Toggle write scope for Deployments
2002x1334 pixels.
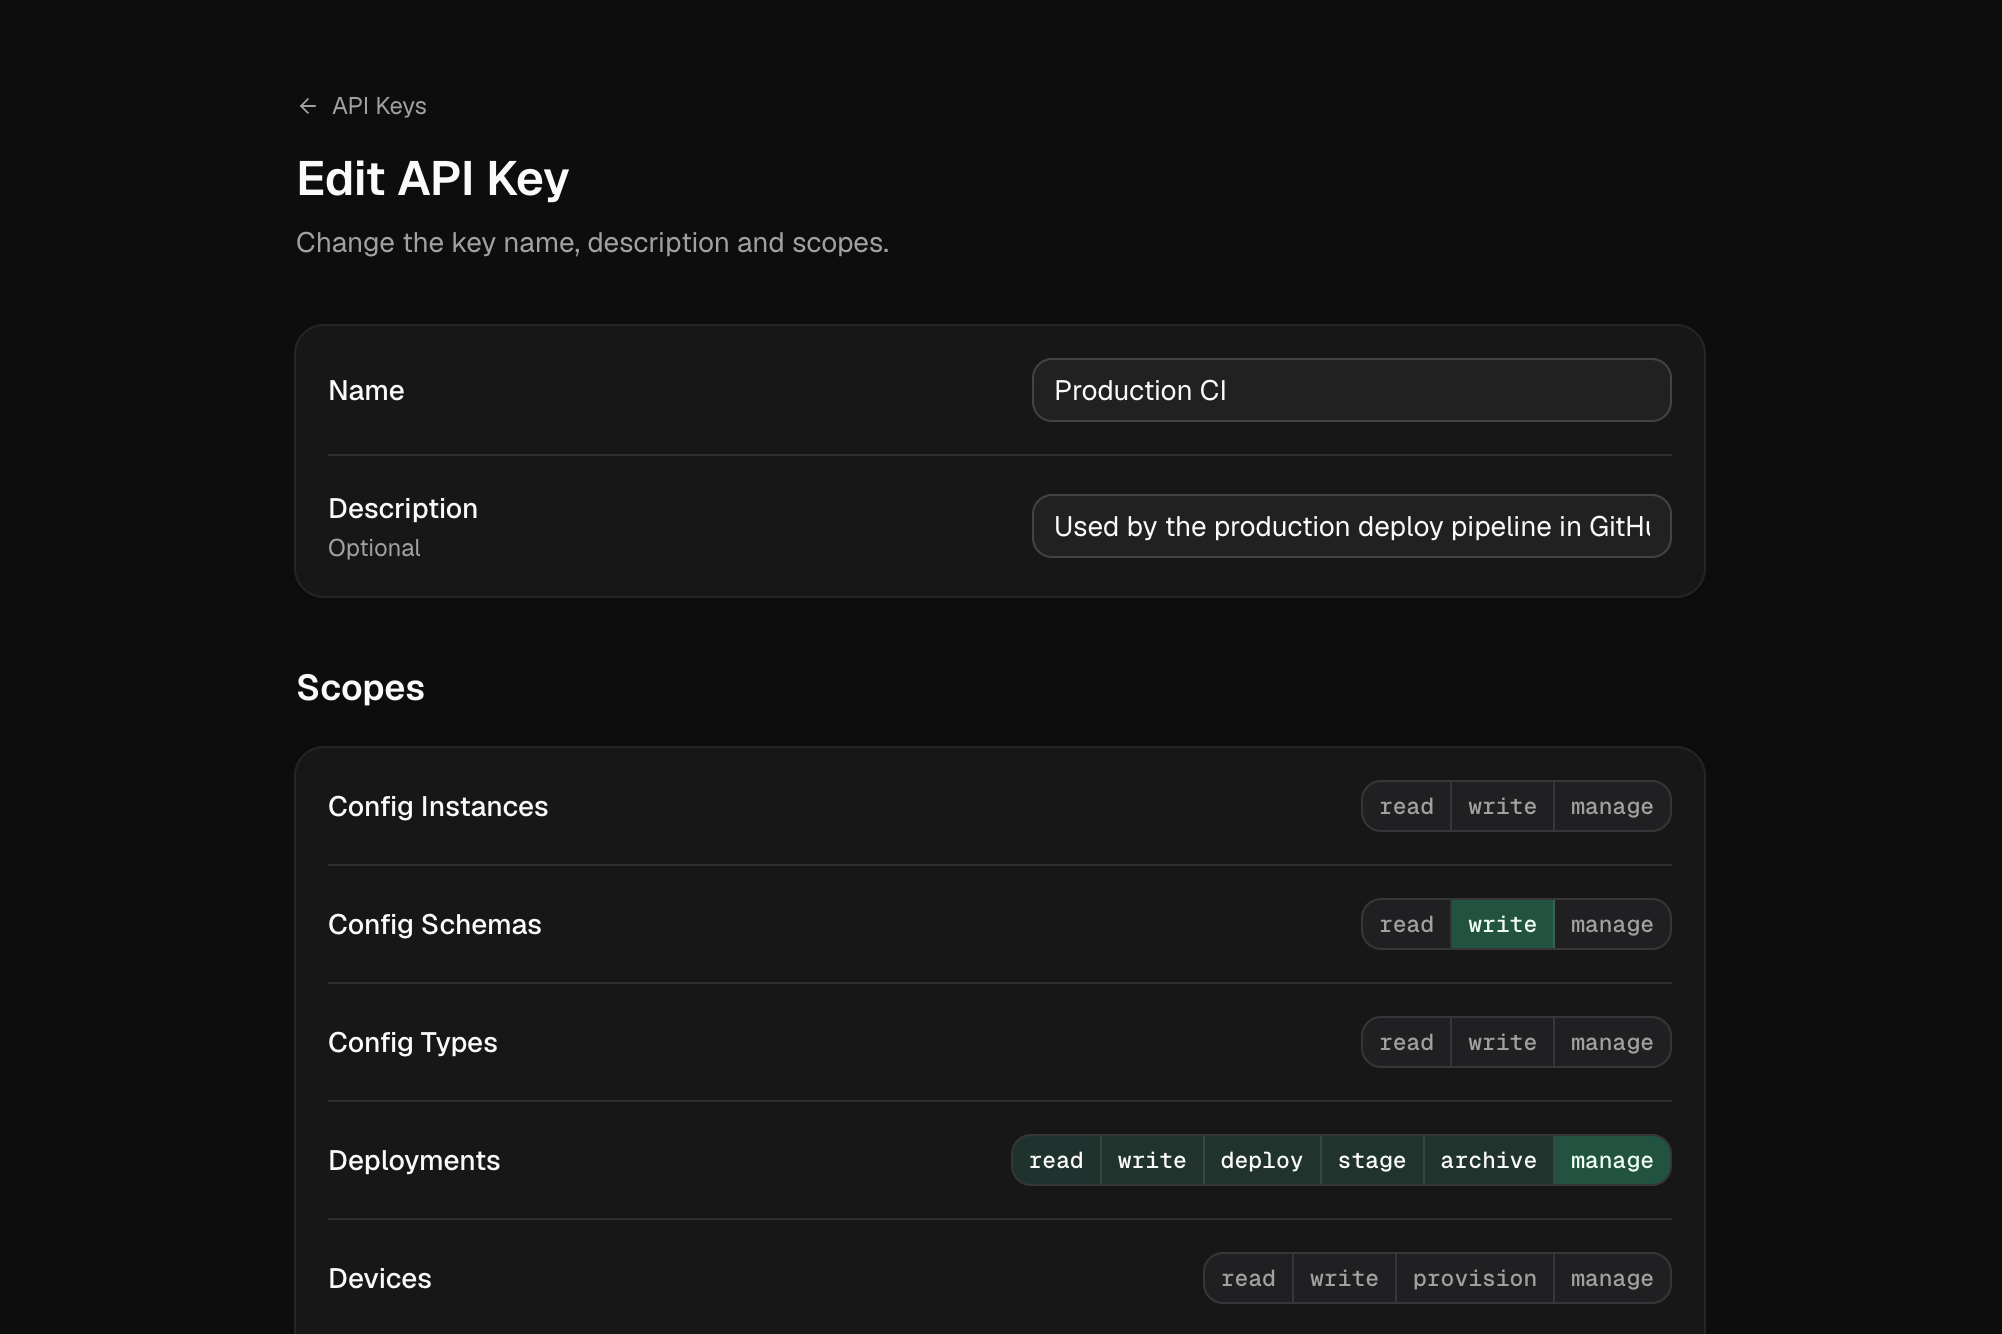[1152, 1160]
